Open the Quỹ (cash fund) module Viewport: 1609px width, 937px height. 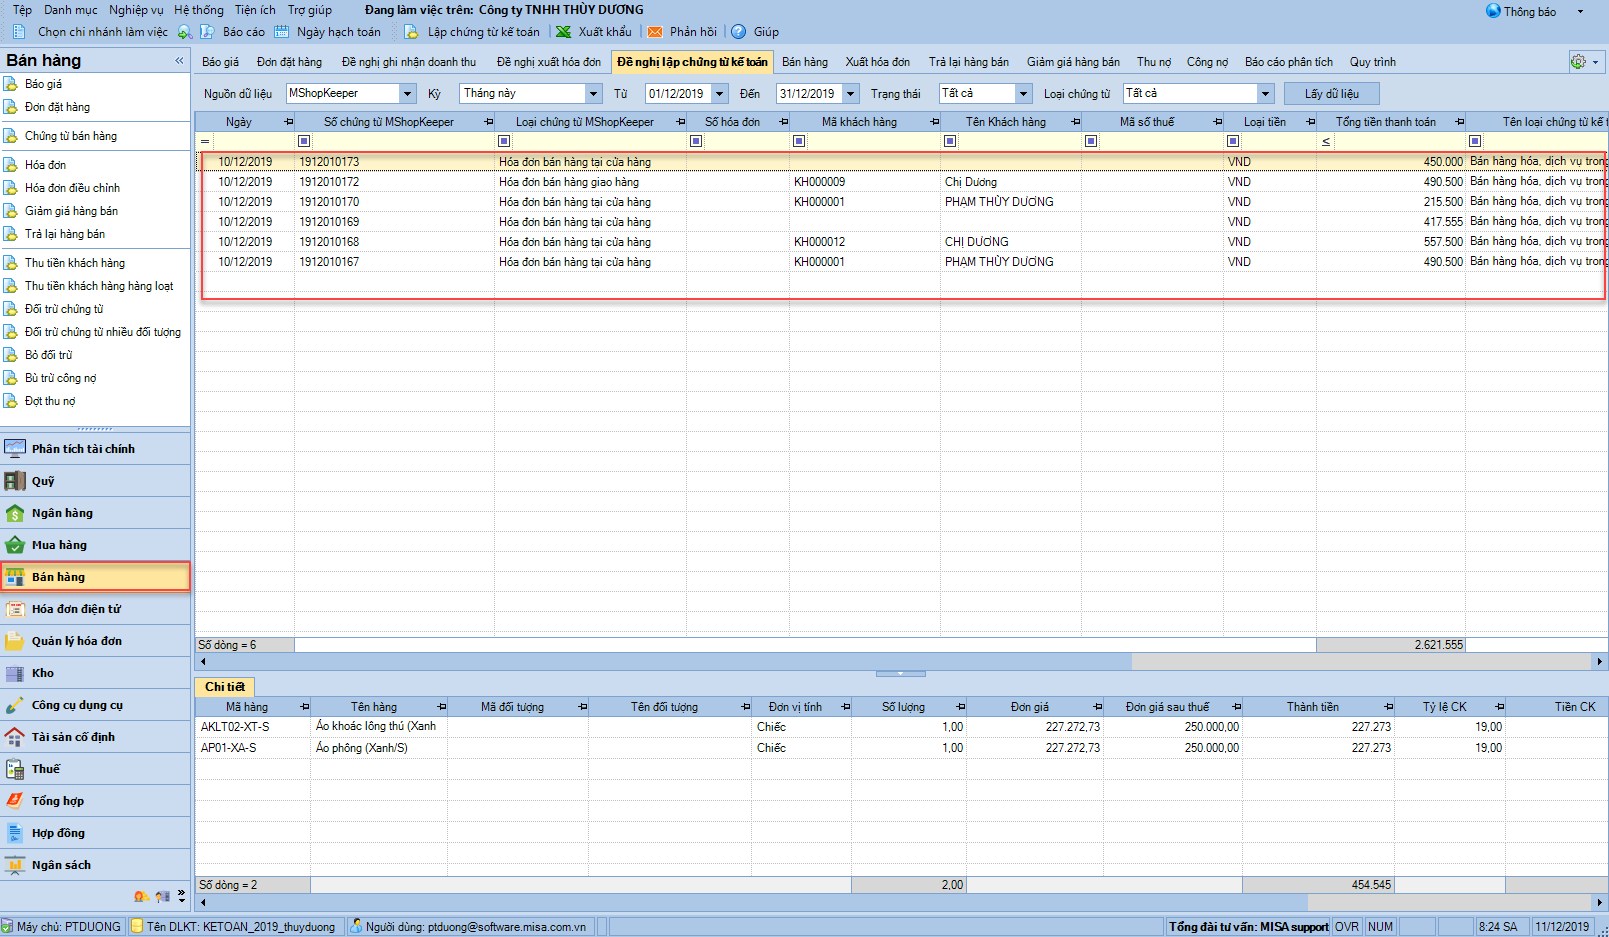tap(43, 481)
